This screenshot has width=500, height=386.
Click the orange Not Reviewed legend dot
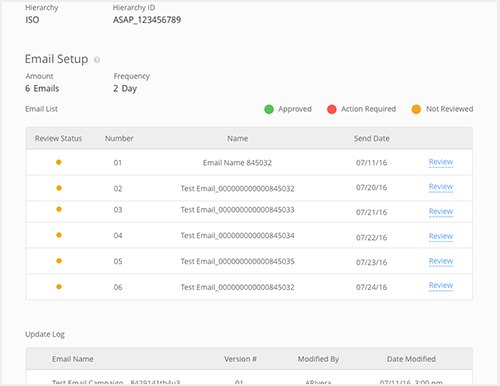(416, 109)
